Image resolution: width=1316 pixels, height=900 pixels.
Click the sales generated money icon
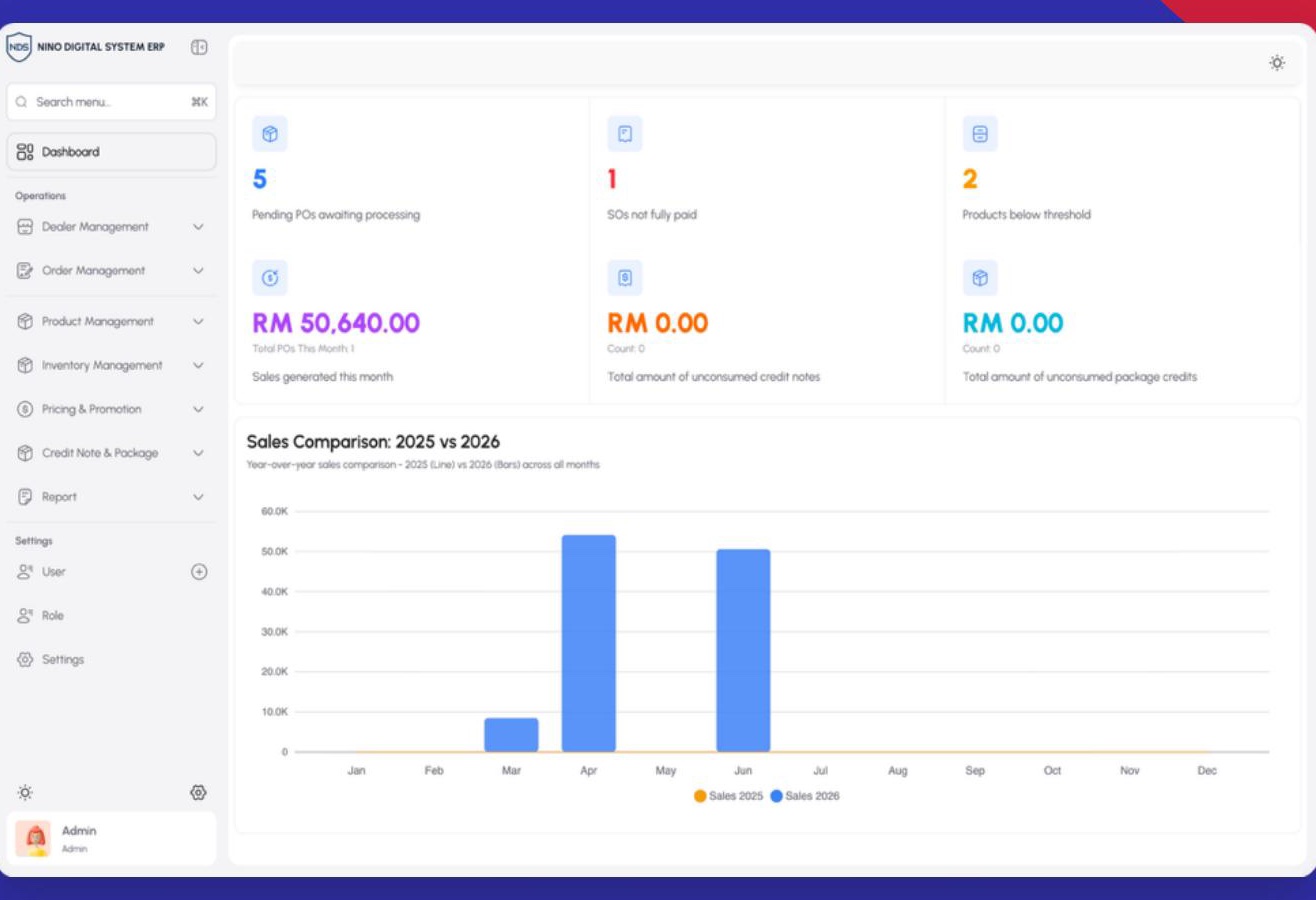coord(269,278)
